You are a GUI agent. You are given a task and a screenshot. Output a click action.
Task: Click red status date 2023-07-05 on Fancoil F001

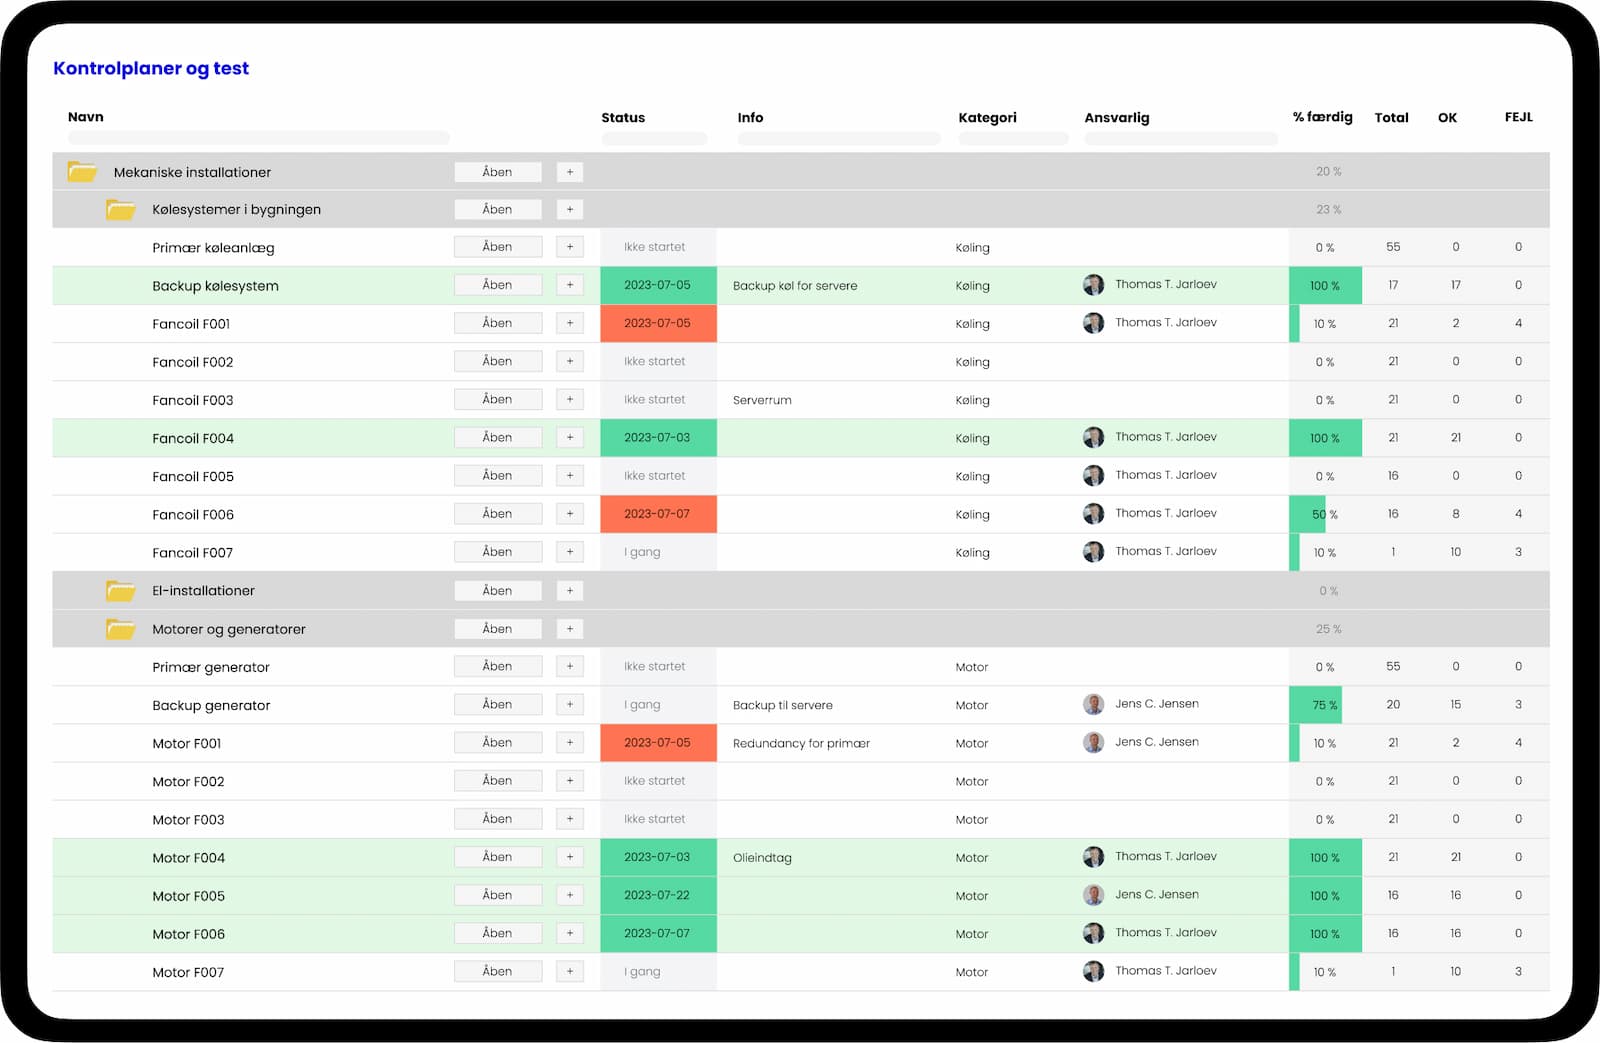(x=658, y=324)
